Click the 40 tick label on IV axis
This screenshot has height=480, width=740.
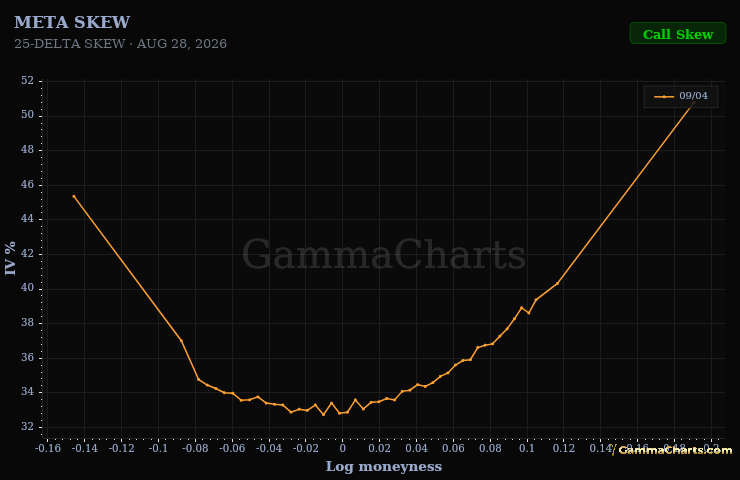[x=27, y=288]
